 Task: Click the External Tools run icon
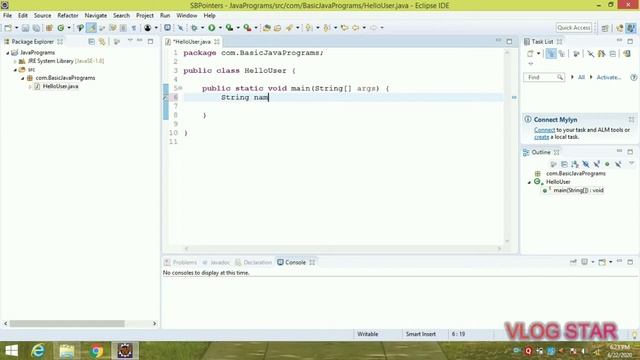click(247, 28)
